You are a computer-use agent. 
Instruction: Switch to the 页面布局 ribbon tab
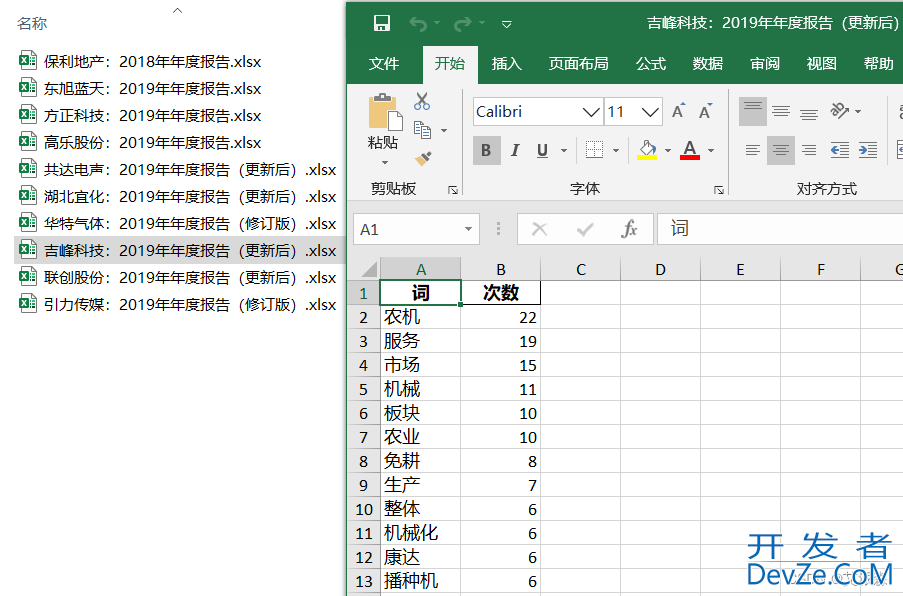tap(578, 63)
